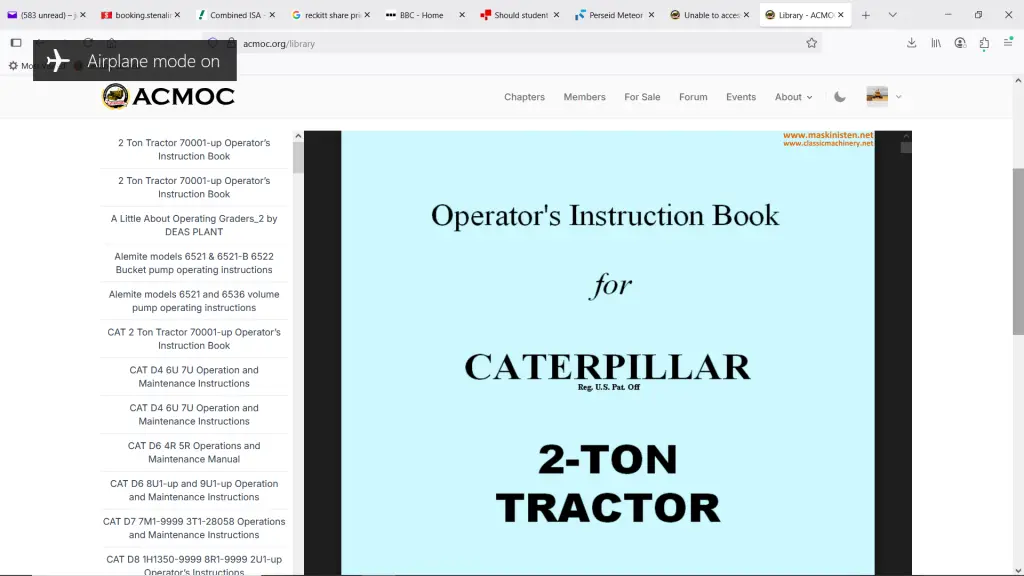
Task: Click the Operator's Instruction Book PDF page
Action: point(608,353)
